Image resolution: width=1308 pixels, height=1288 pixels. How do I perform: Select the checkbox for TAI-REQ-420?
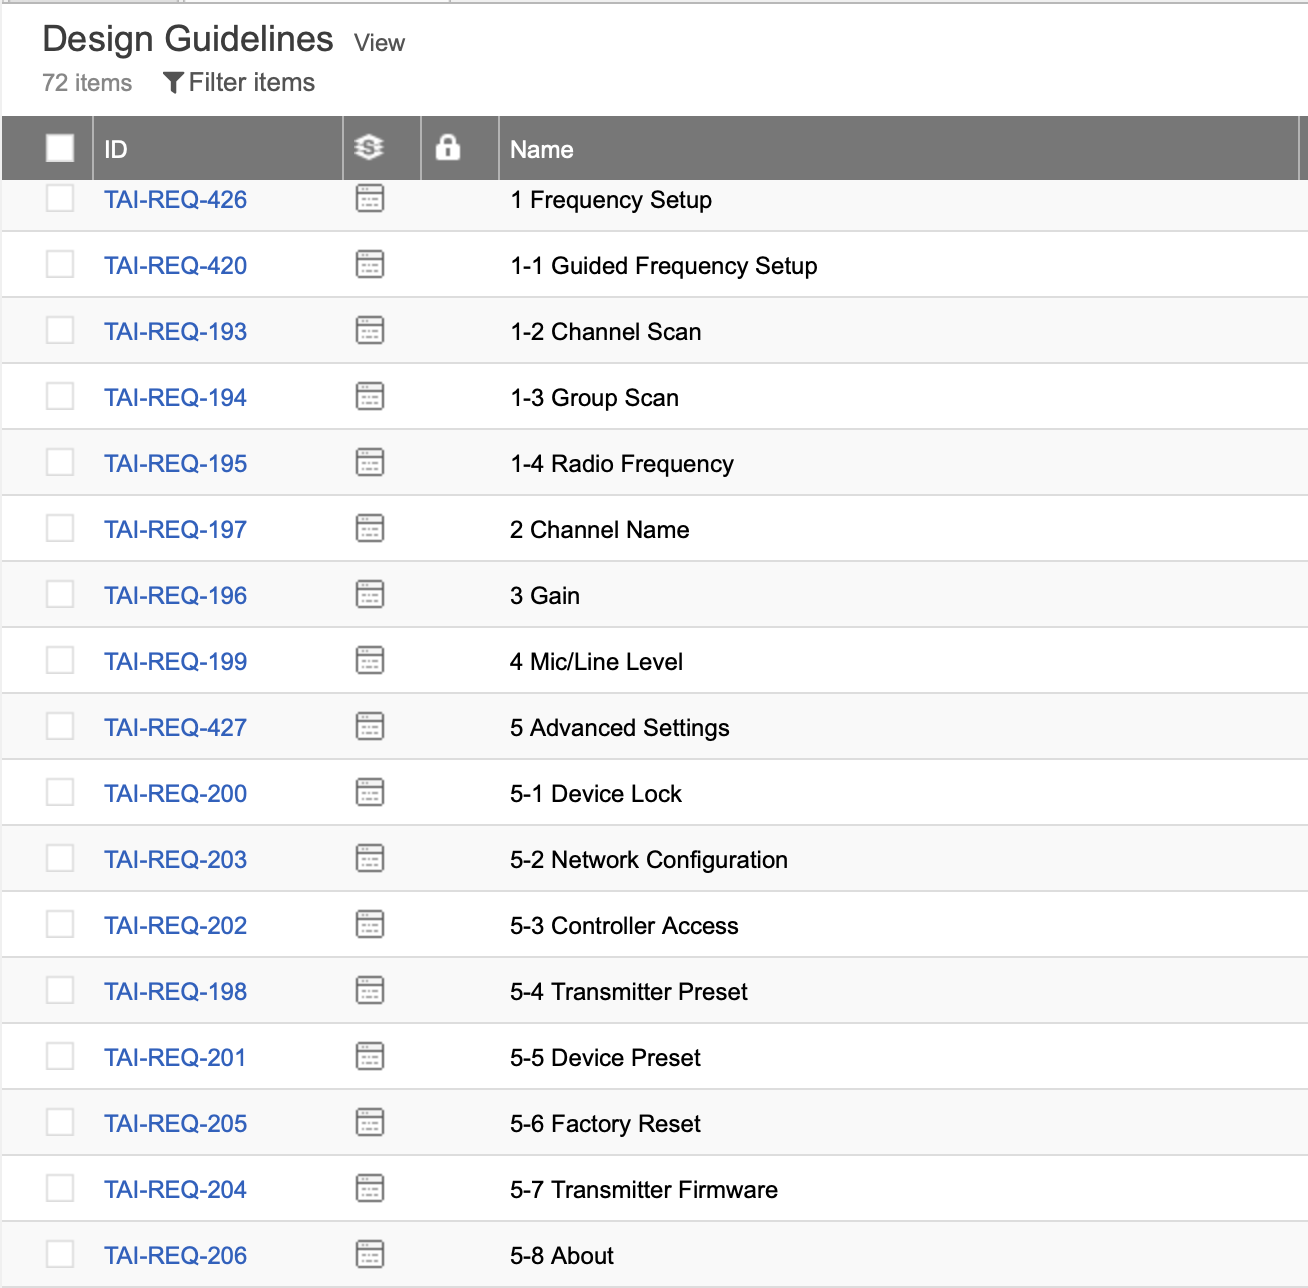pyautogui.click(x=60, y=264)
